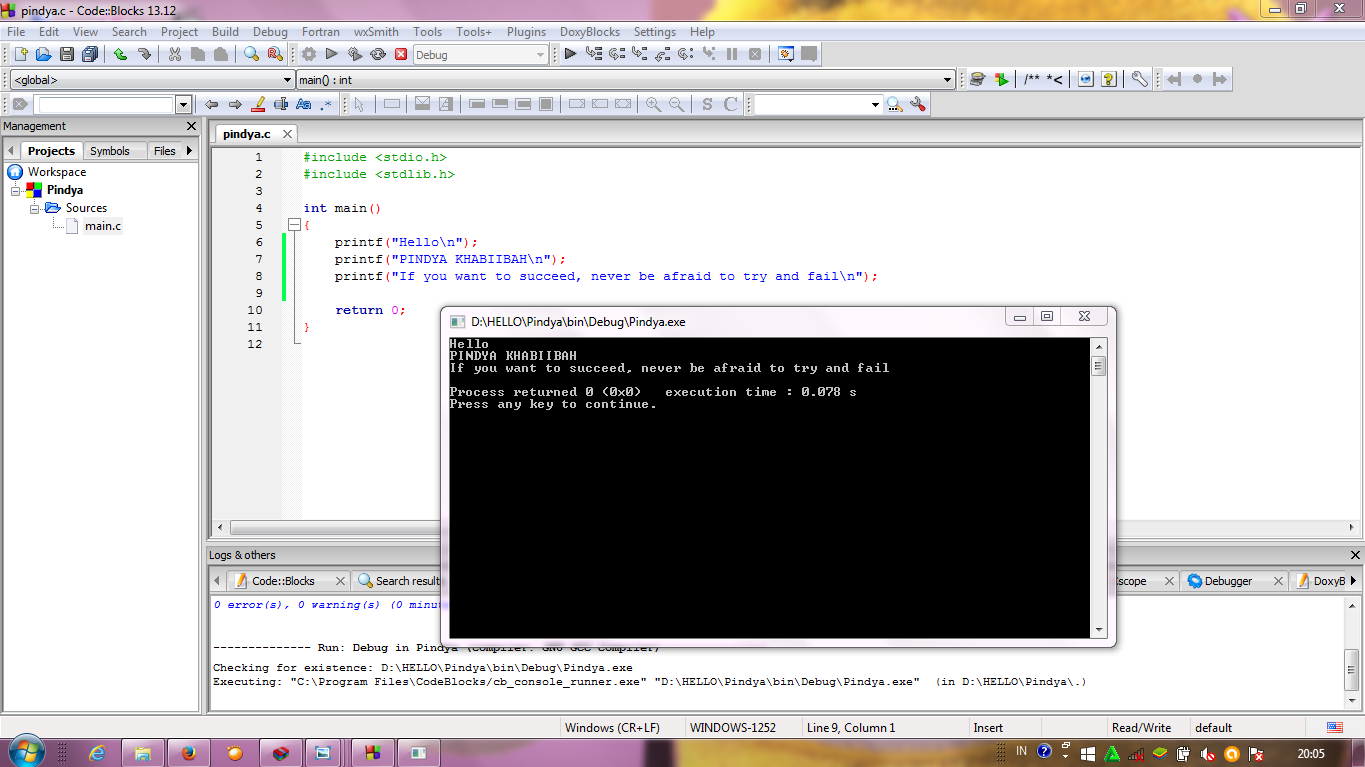This screenshot has height=767, width=1365.
Task: Switch to the Symbols tab
Action: 110,151
